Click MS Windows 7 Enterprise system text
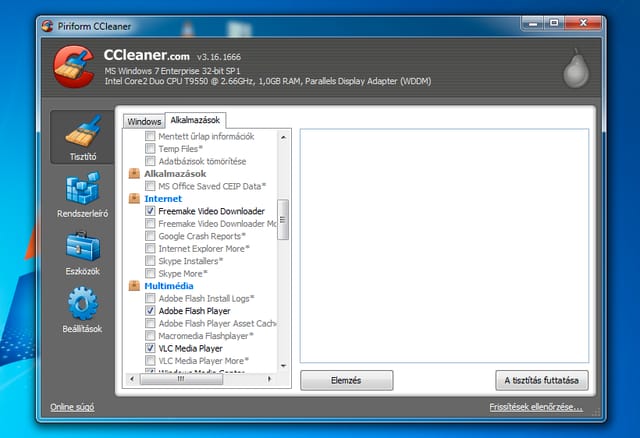The height and width of the screenshot is (438, 640). pos(172,71)
